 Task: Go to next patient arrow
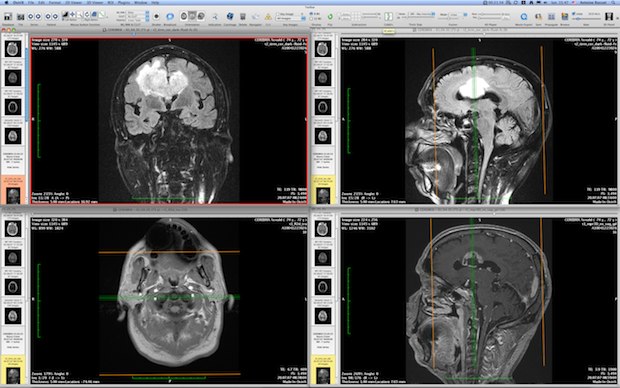coord(55,17)
